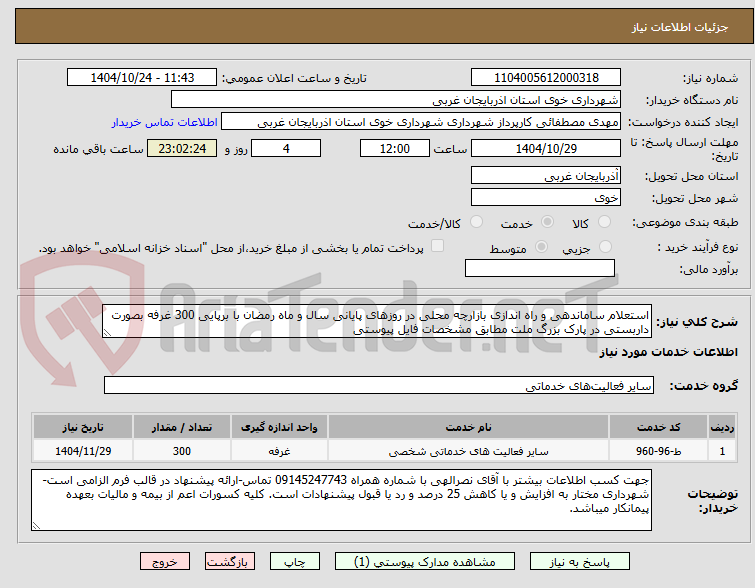Click the واحد اندازه گیری column header
The width and height of the screenshot is (755, 588).
click(x=279, y=427)
